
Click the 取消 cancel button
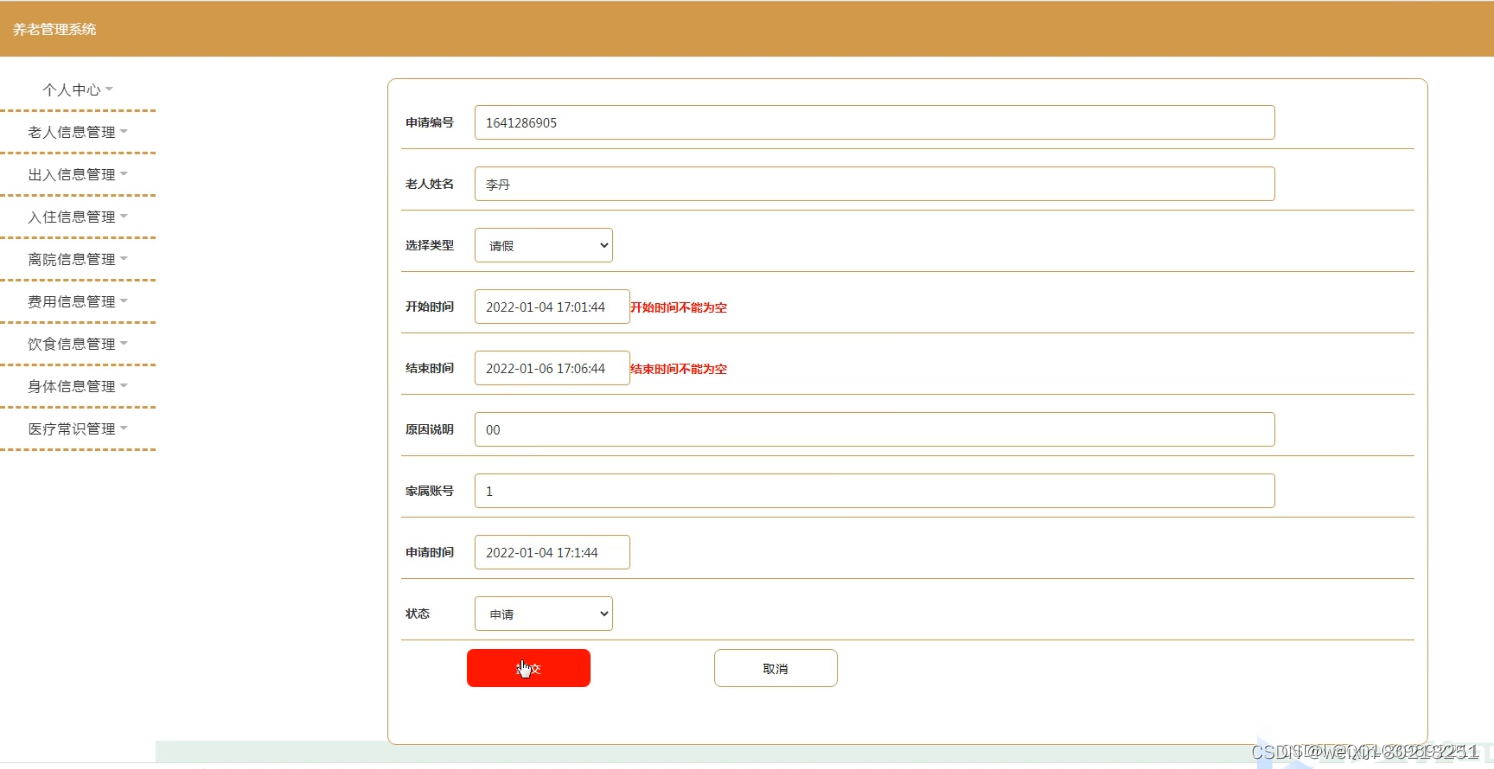point(775,667)
